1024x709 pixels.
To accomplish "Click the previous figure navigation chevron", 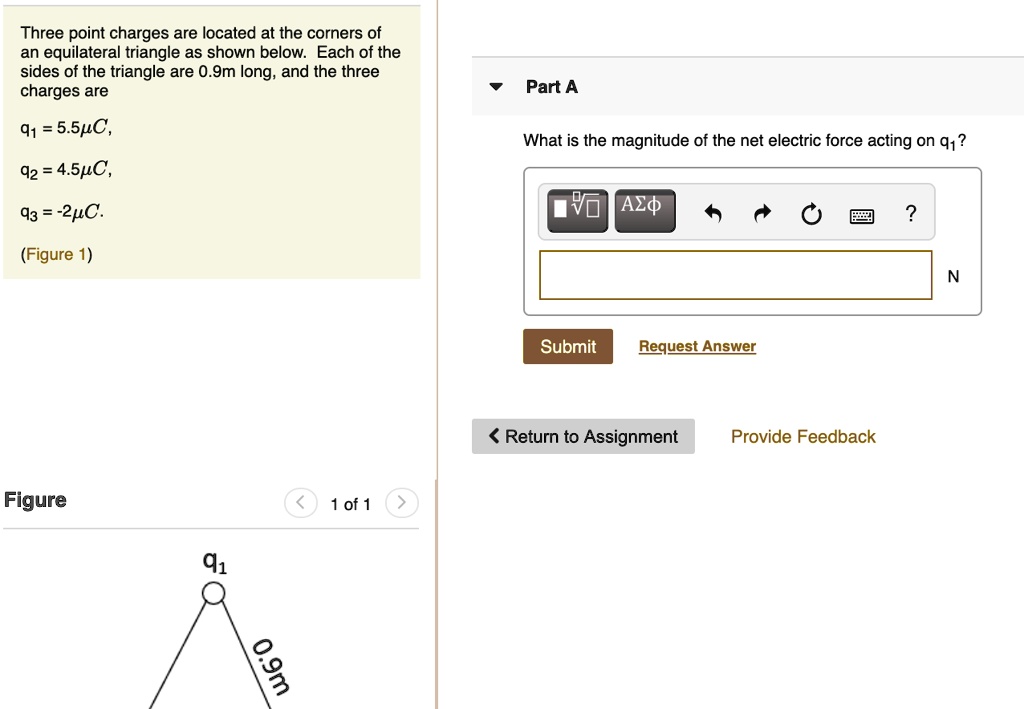I will click(x=300, y=503).
